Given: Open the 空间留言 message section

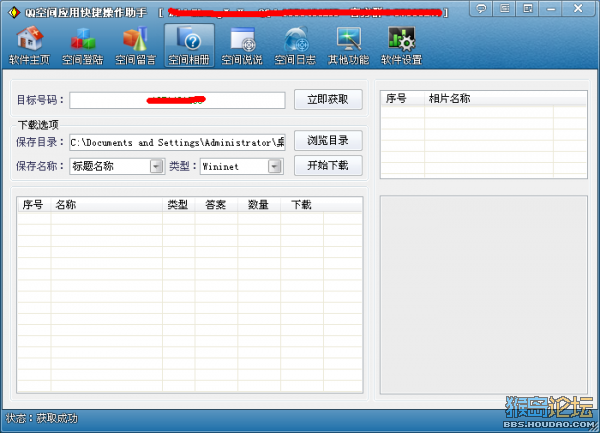Looking at the screenshot, I should coord(136,45).
